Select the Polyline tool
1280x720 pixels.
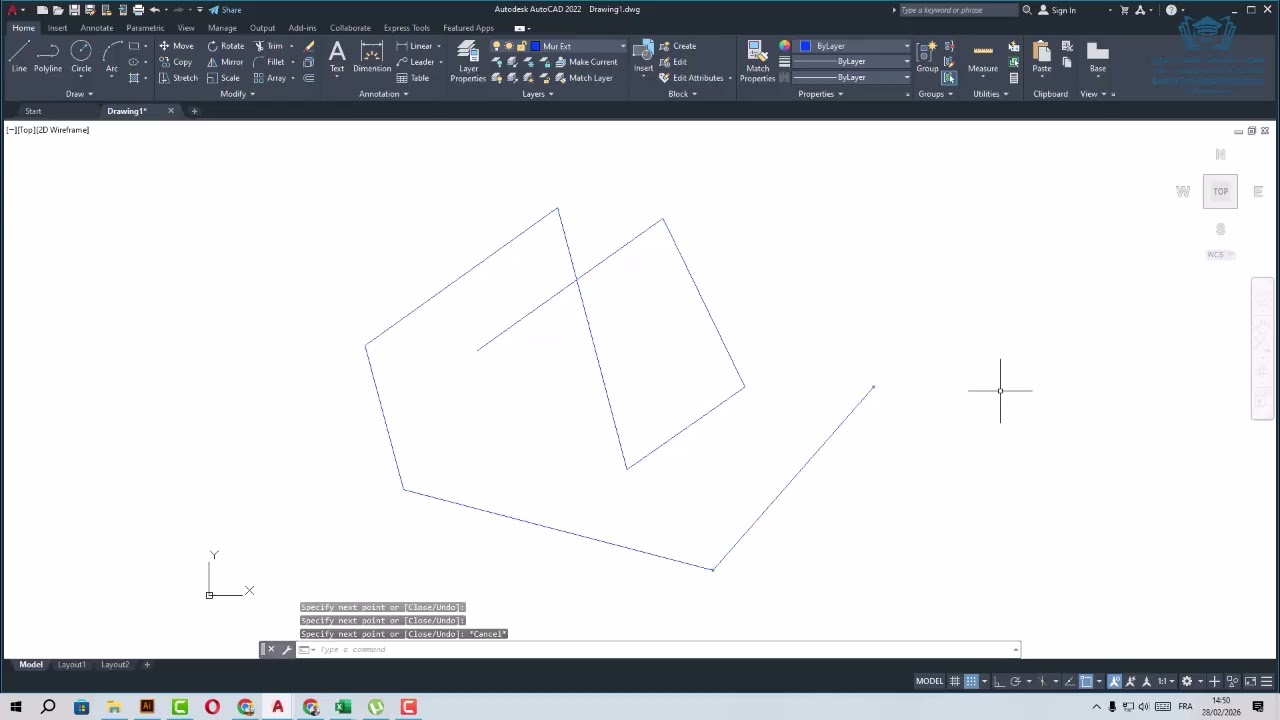pos(48,57)
